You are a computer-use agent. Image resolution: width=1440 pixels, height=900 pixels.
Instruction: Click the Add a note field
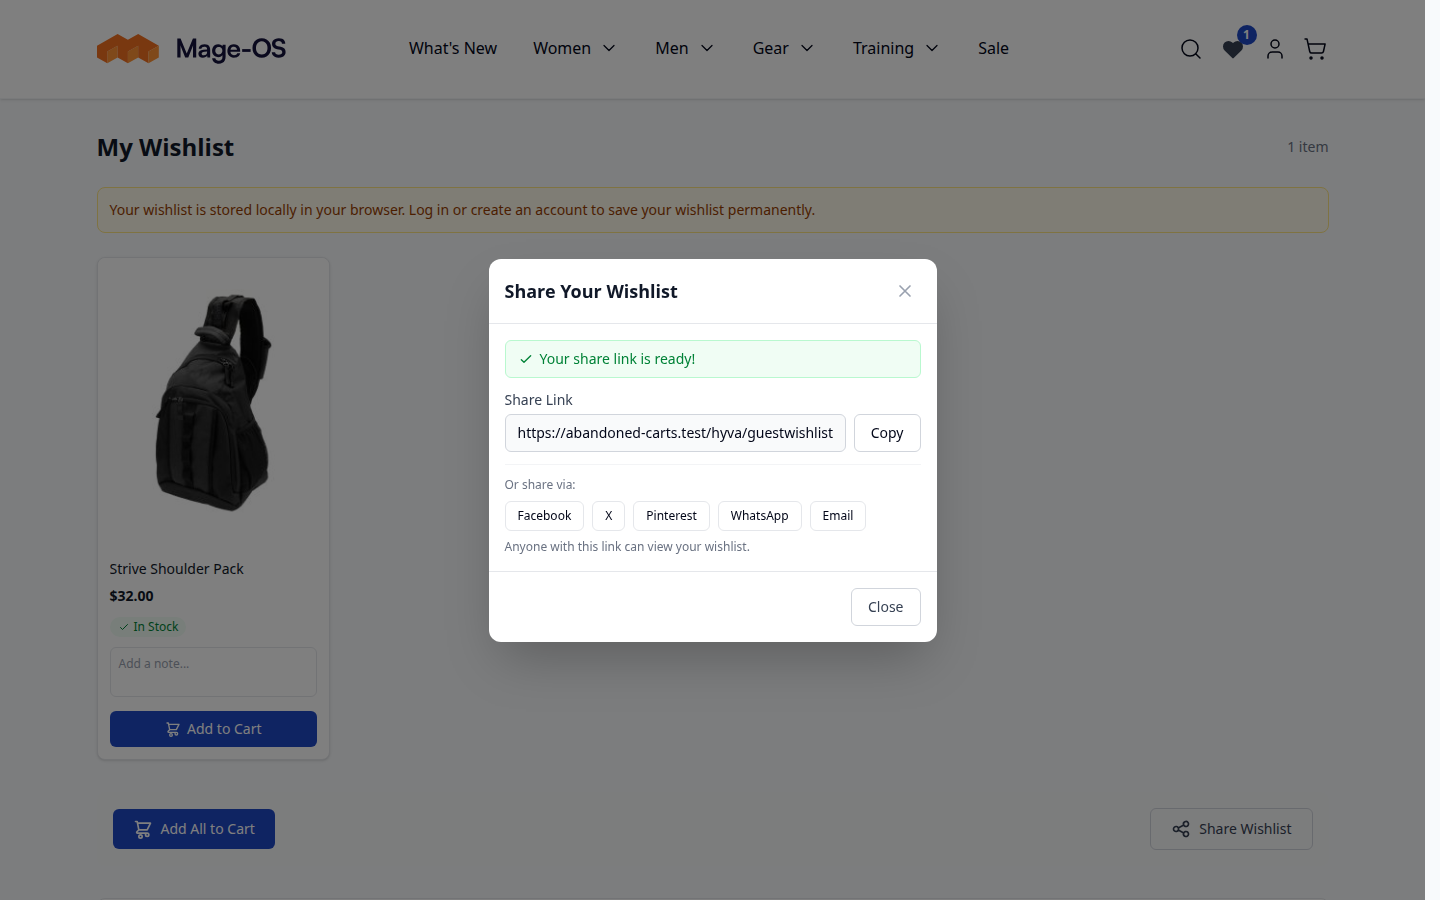(x=213, y=672)
